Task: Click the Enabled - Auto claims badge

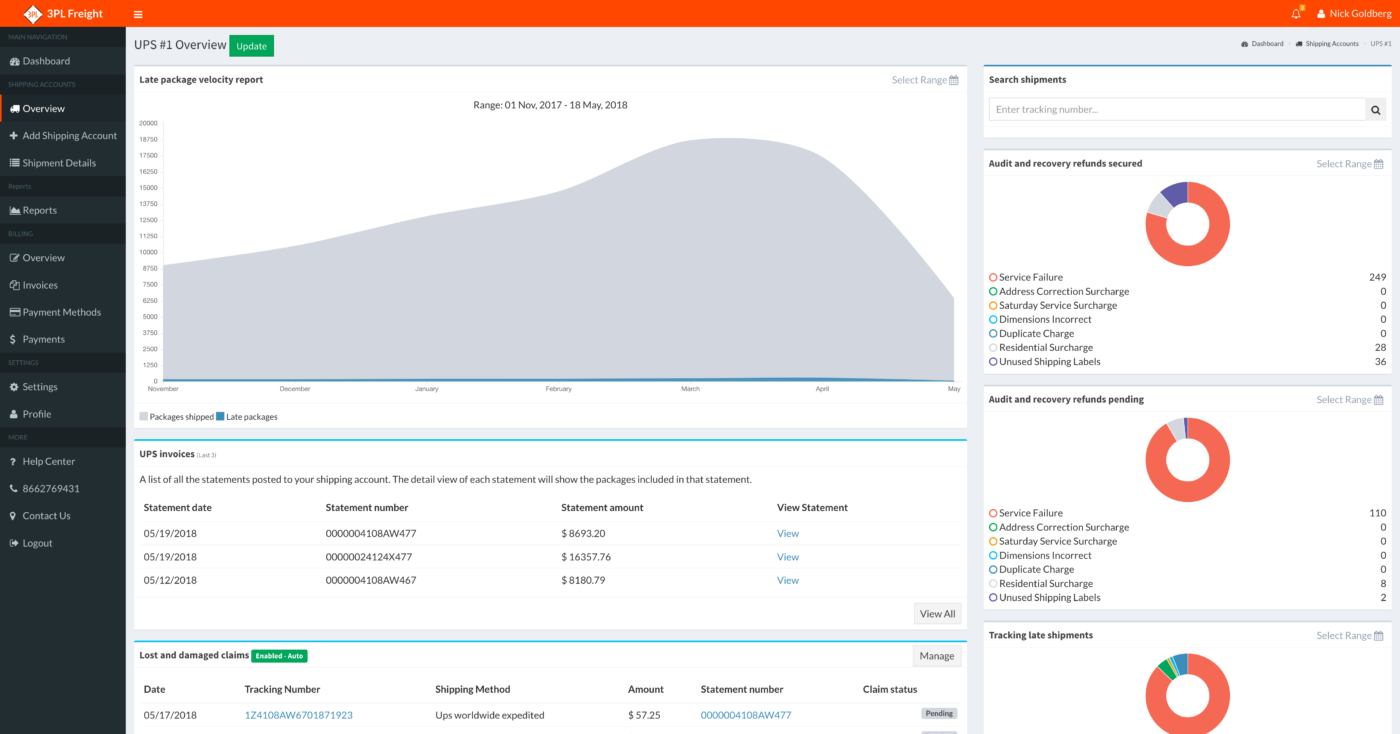Action: [279, 656]
